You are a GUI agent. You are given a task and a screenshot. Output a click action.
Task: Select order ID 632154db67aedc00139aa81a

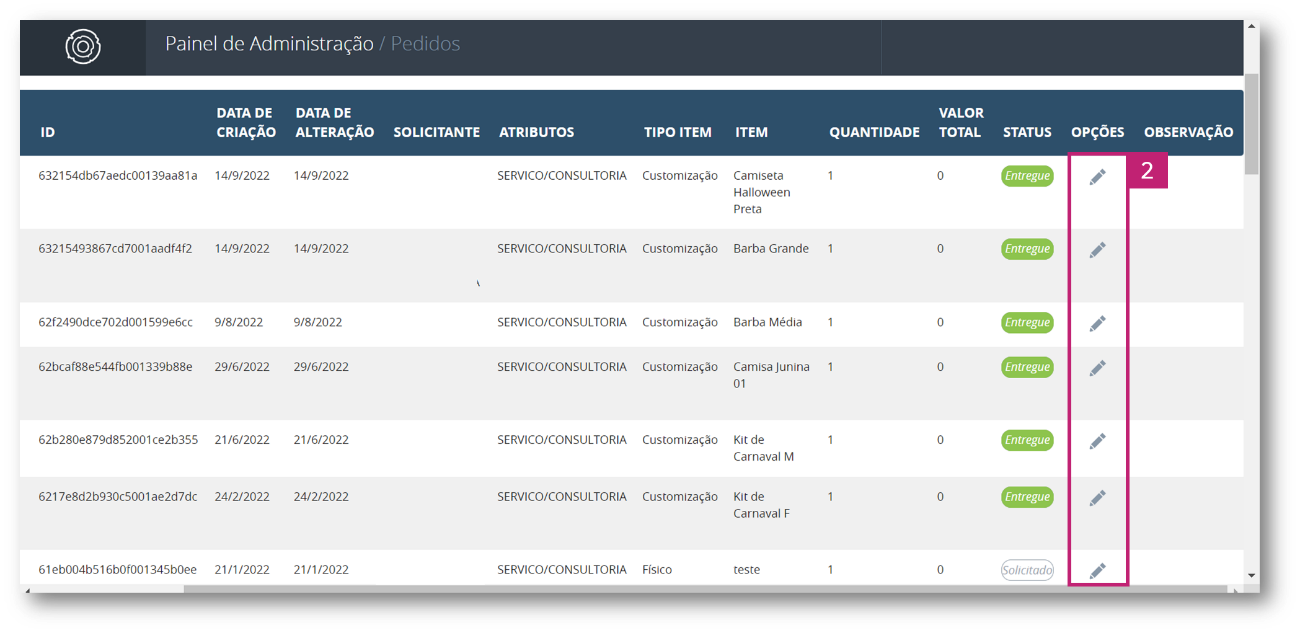click(118, 176)
